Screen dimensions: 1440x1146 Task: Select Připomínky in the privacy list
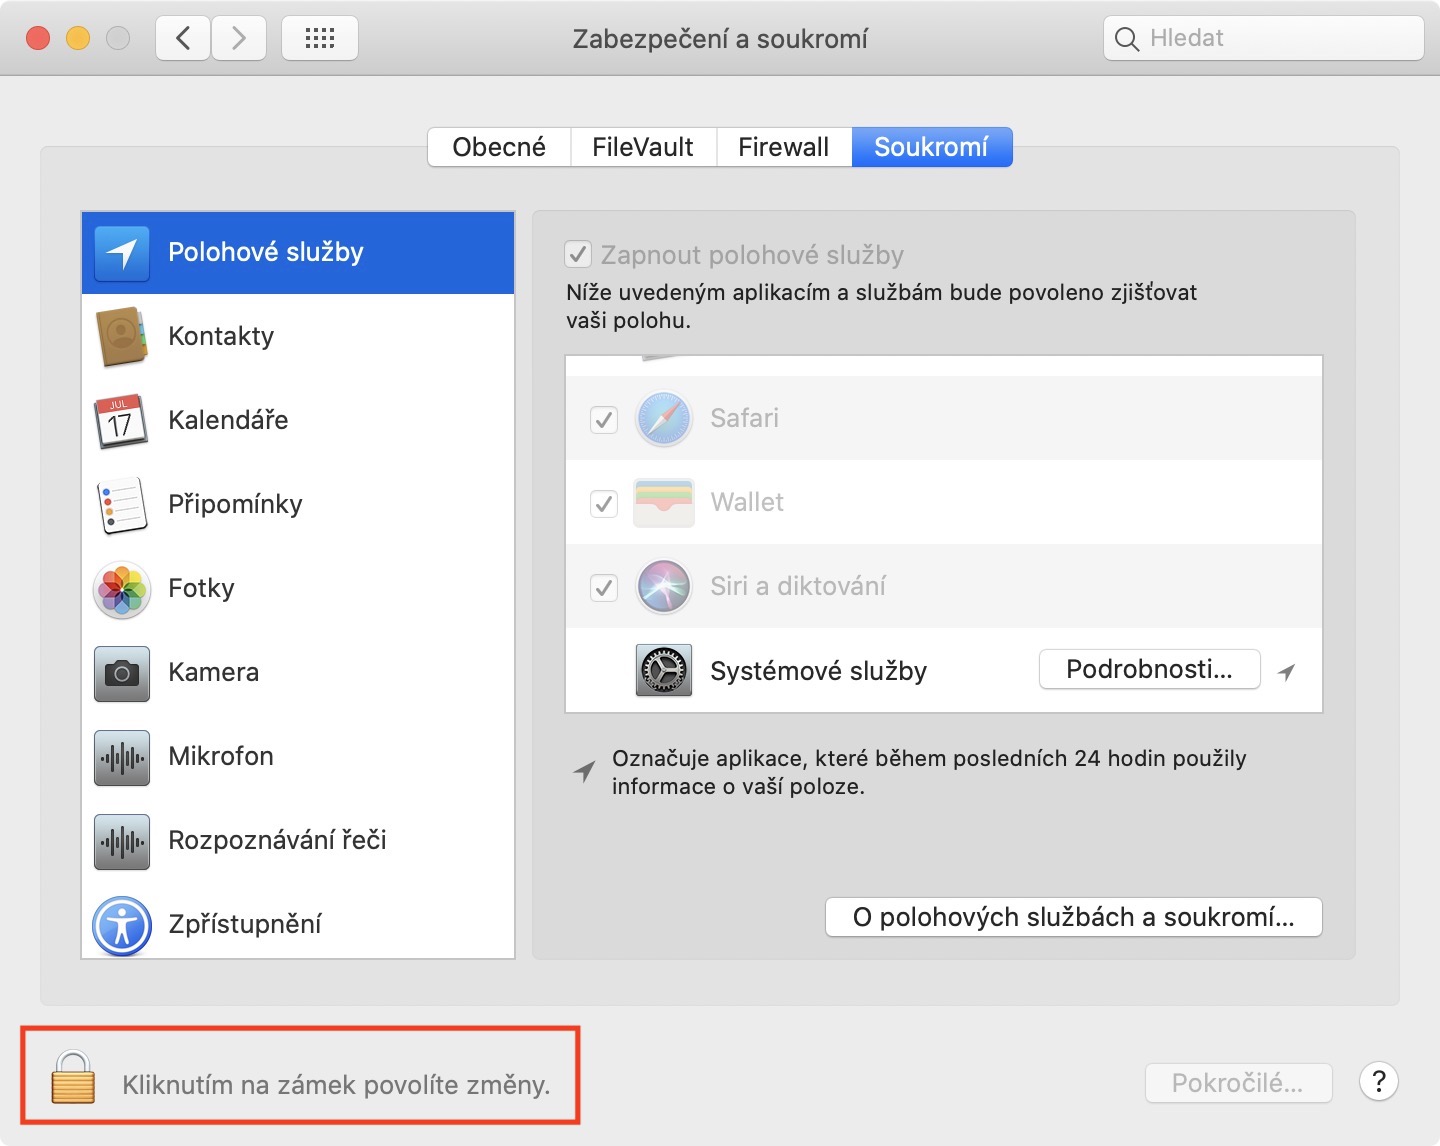297,505
